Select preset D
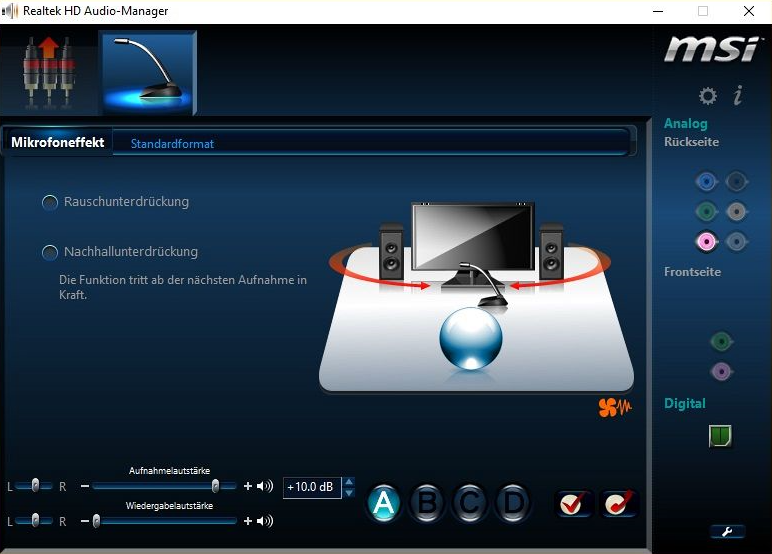Viewport: 772px width, 554px height. 513,503
